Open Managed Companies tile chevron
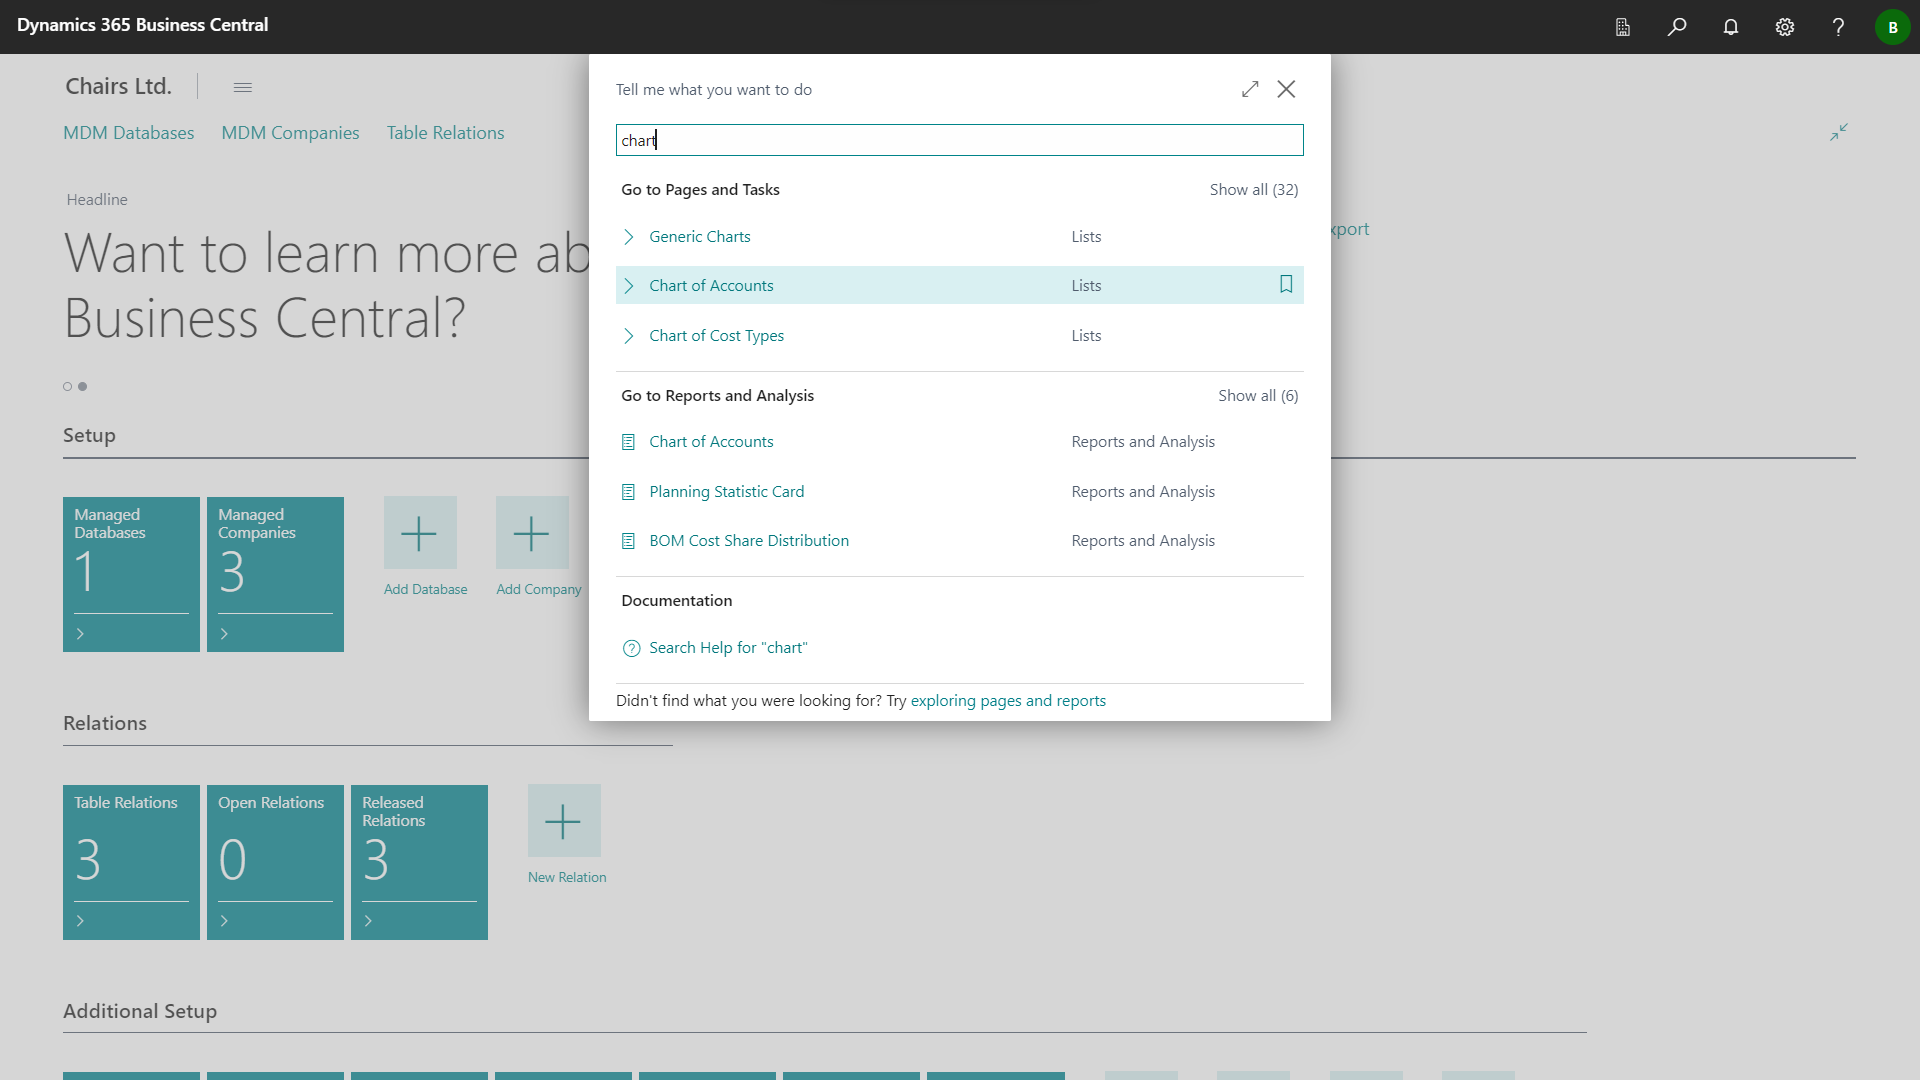This screenshot has height=1080, width=1920. (x=224, y=634)
